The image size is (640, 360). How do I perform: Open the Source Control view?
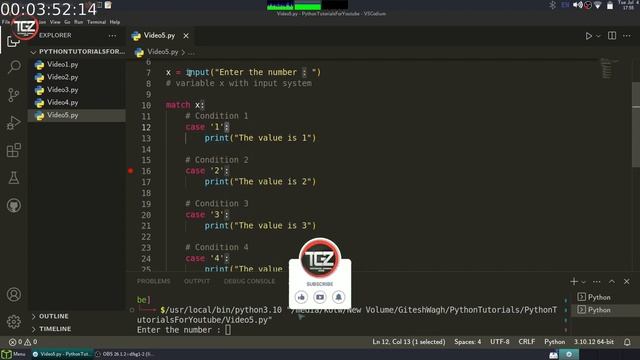coord(14,95)
